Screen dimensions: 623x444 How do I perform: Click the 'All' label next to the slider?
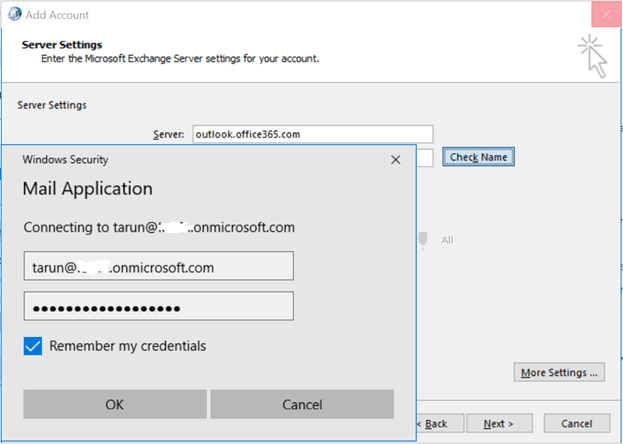point(447,240)
